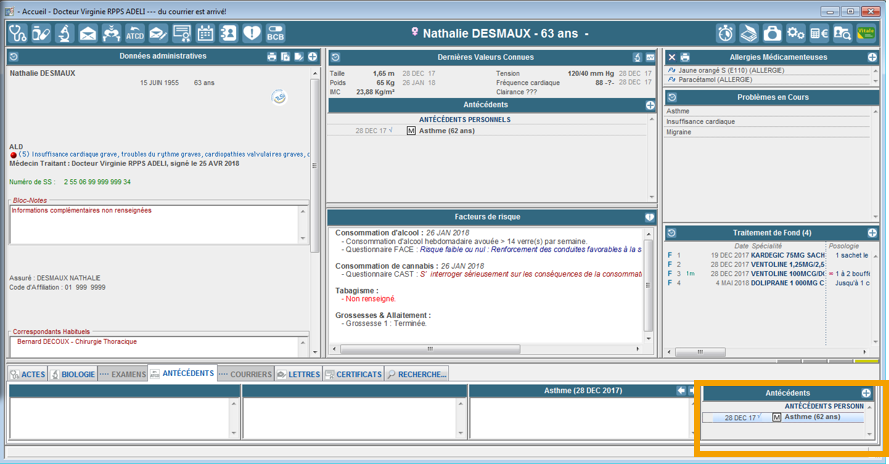889x464 pixels.
Task: Switch to the BIOLOGIE tab
Action: pos(73,375)
